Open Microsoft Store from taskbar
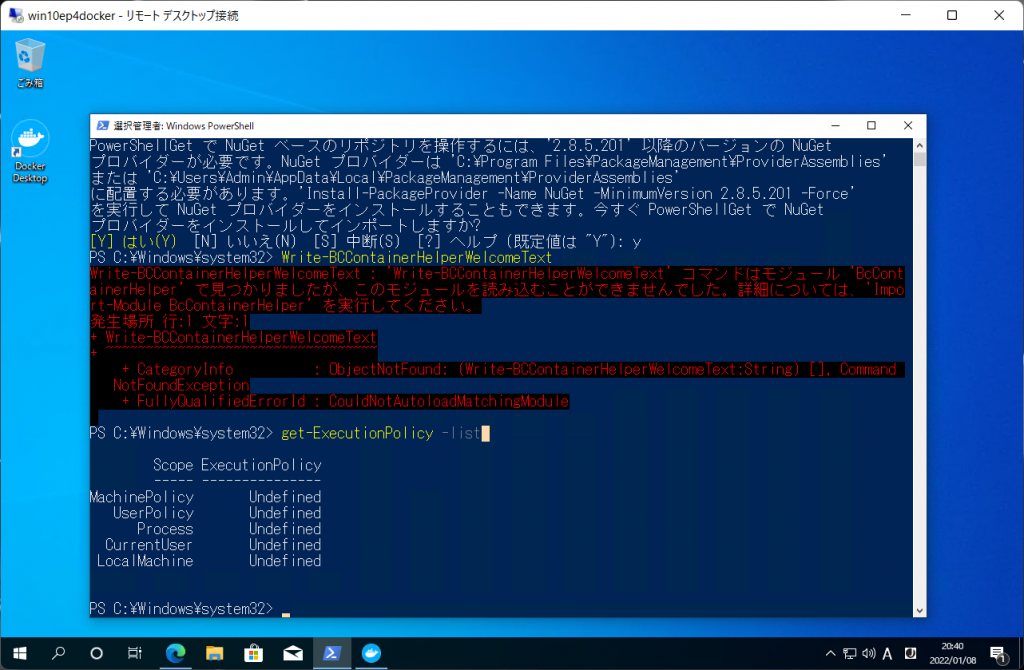 tap(253, 653)
